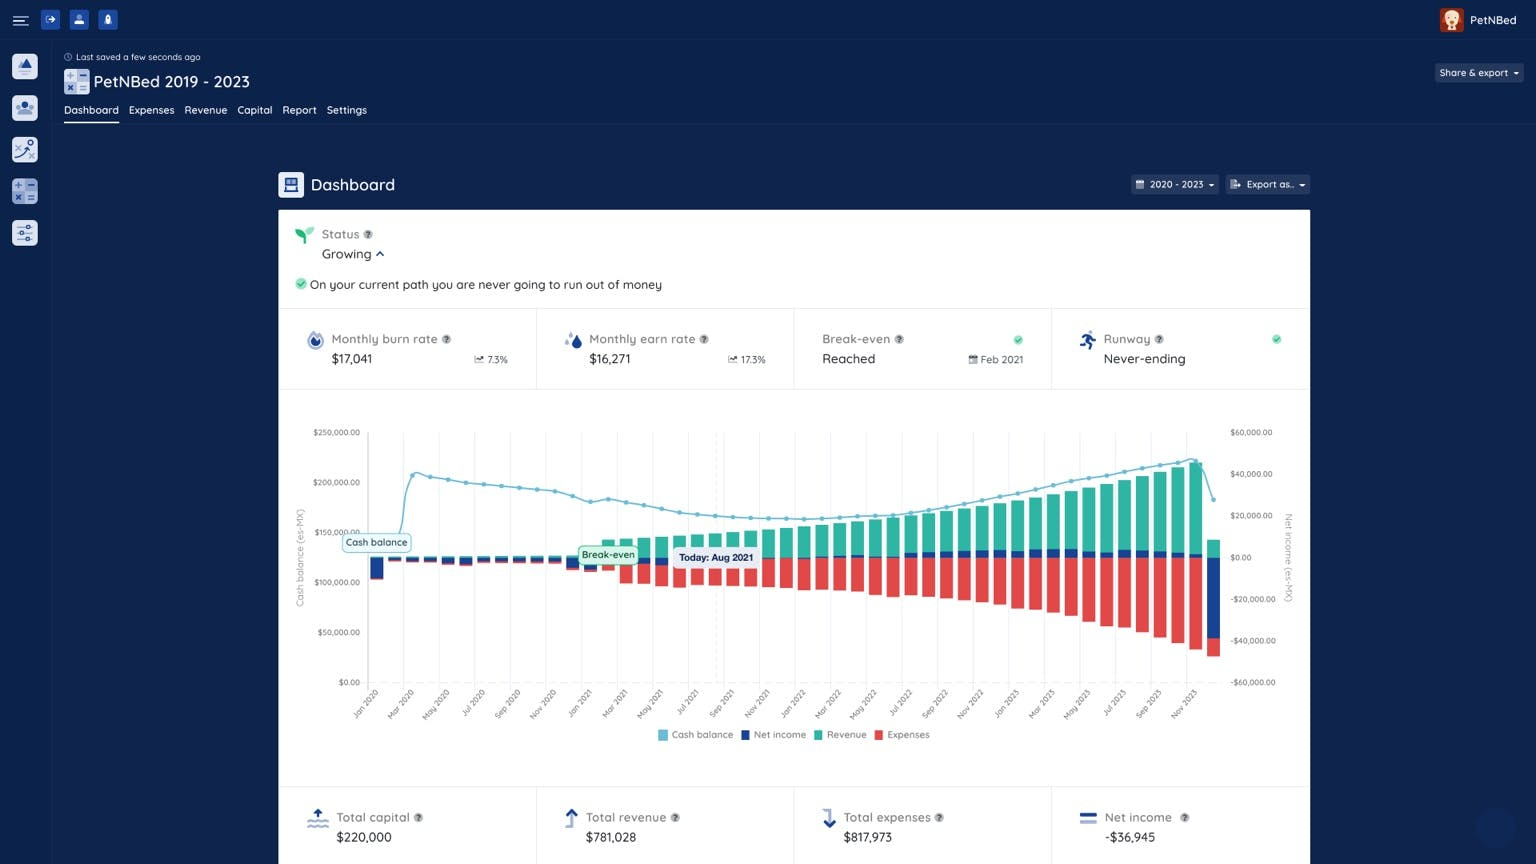
Task: Open the user profile icon in top bar
Action: coord(79,19)
